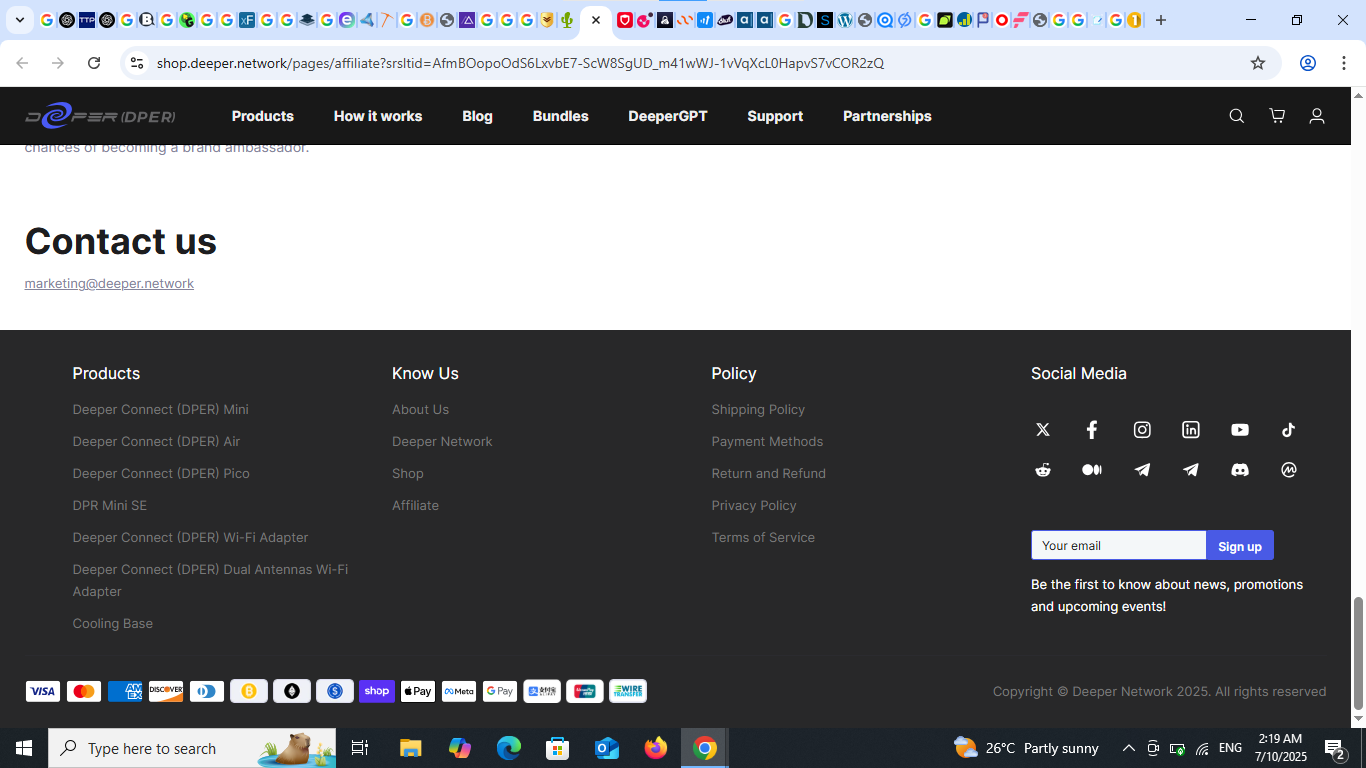Open the LinkedIn social icon

click(1191, 430)
